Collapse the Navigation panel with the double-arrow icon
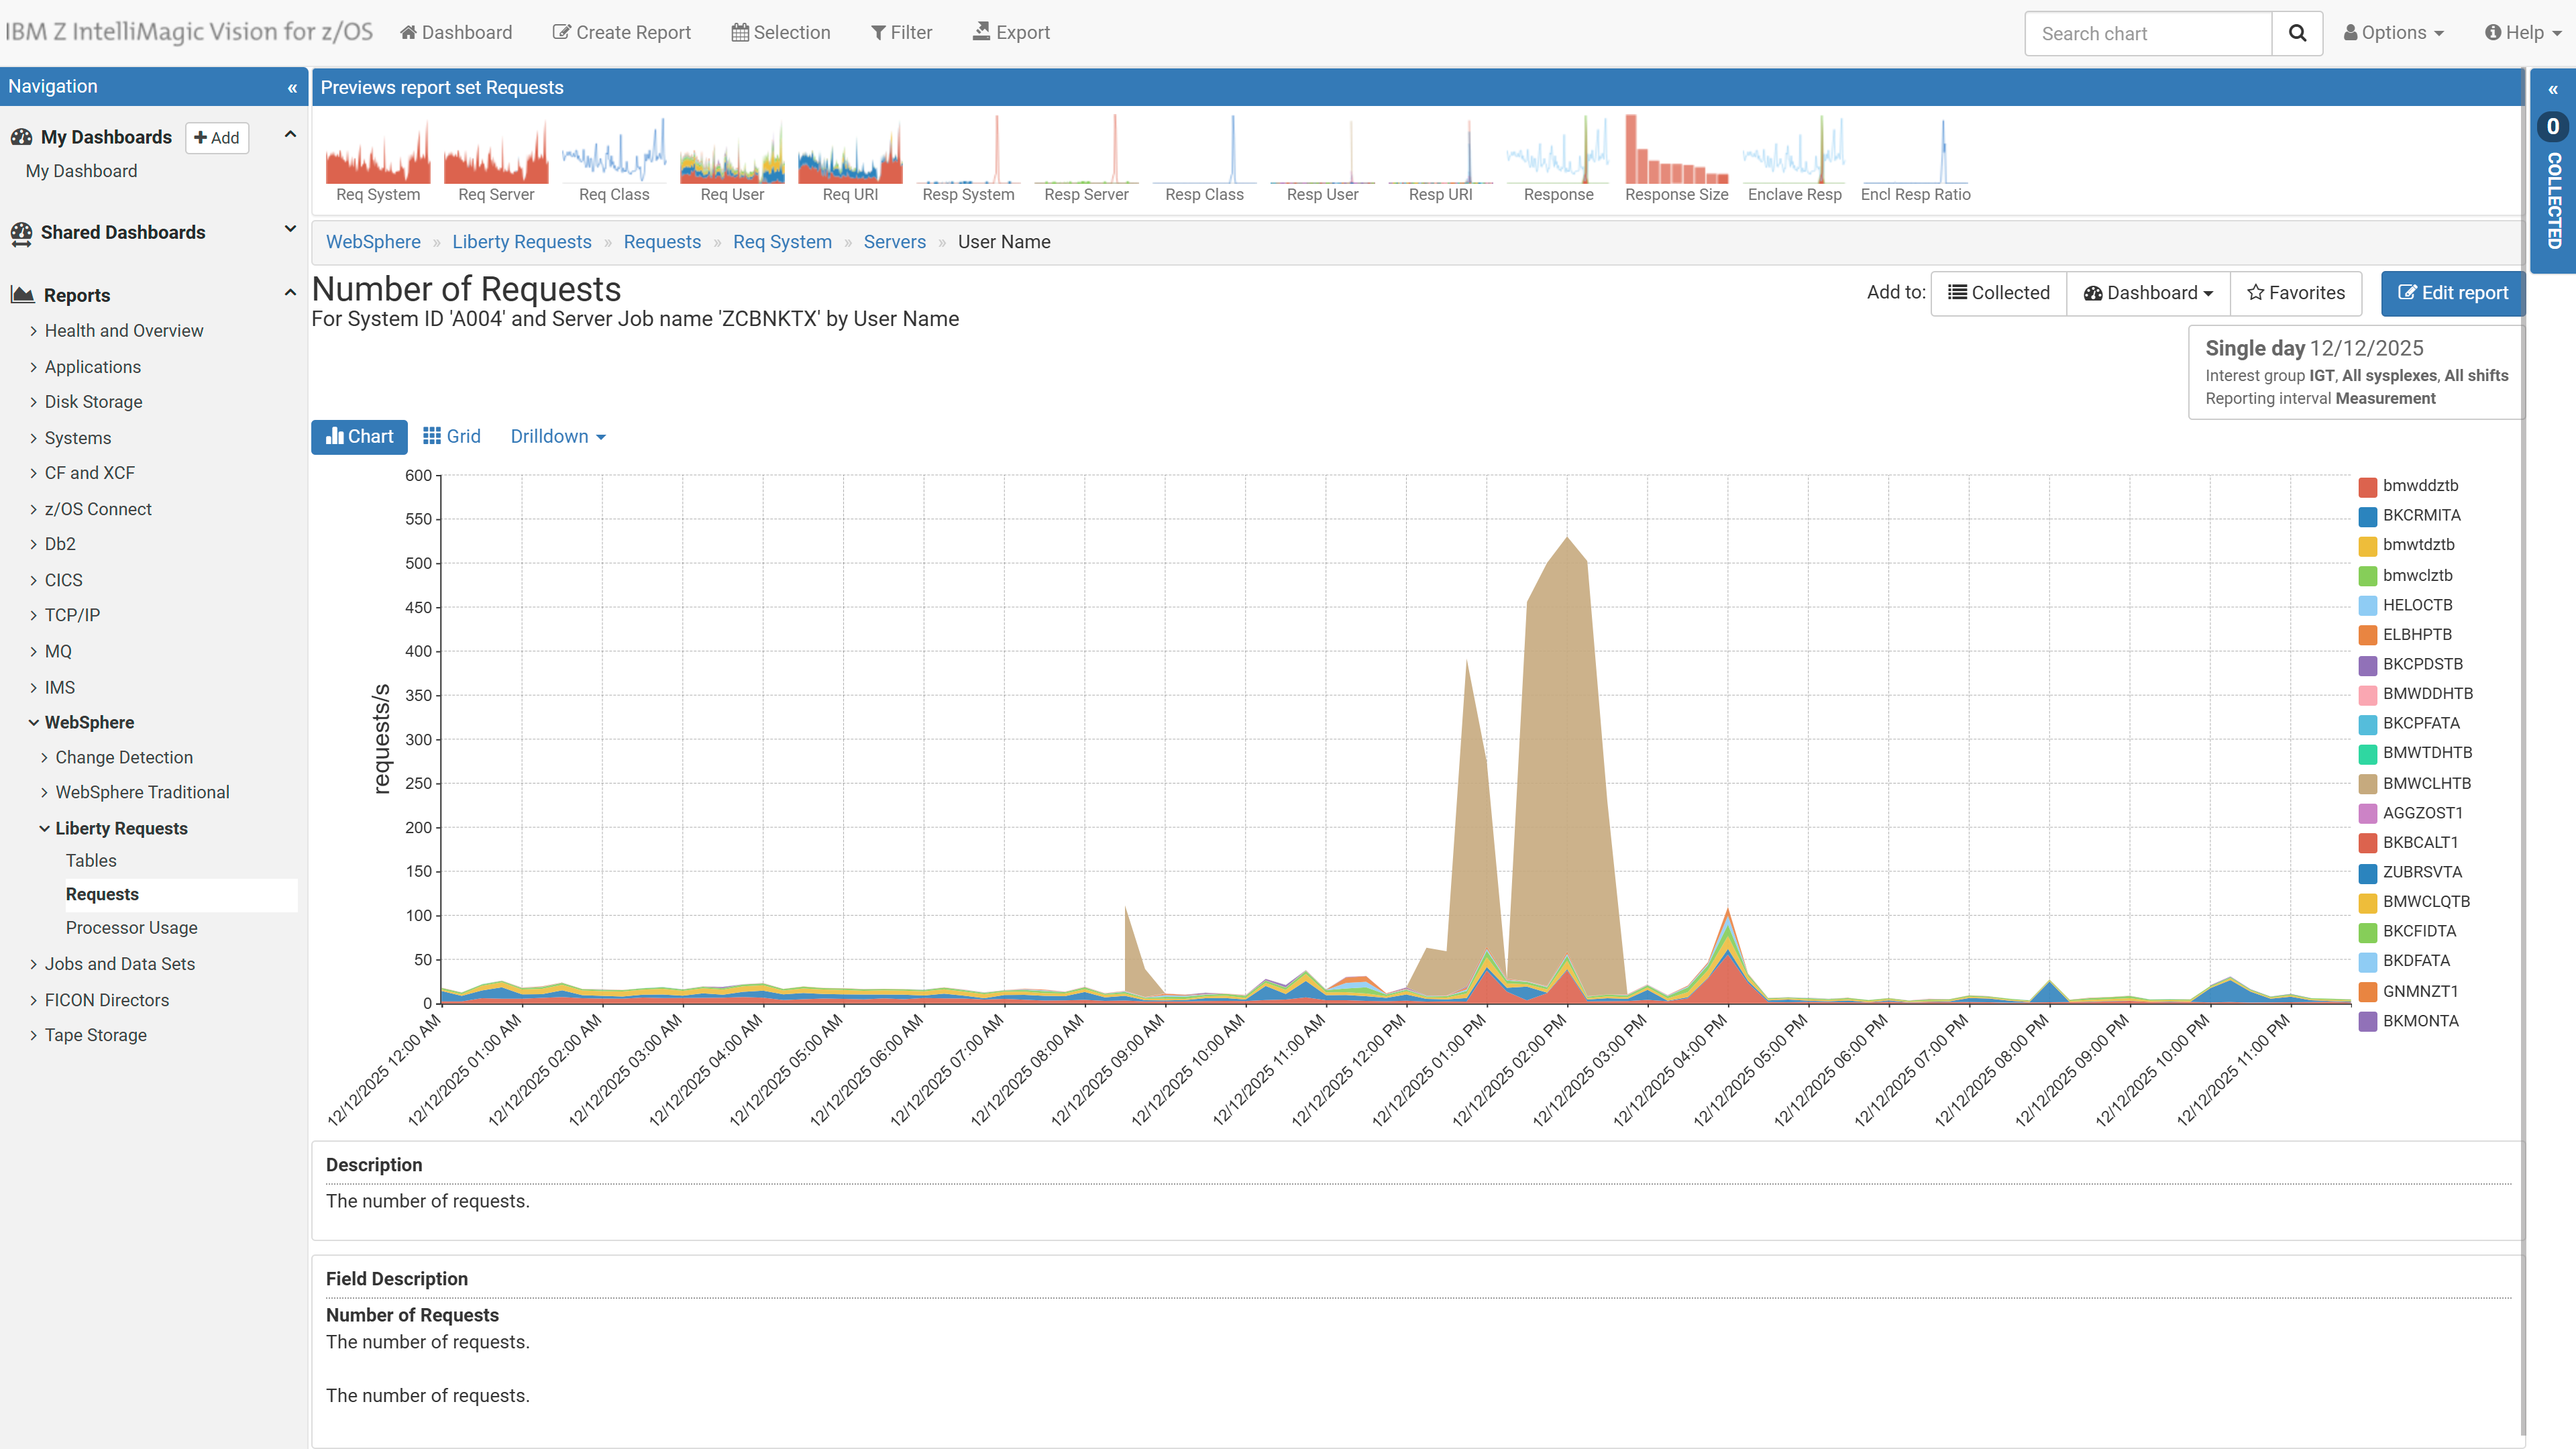This screenshot has height=1449, width=2576. pos(292,87)
